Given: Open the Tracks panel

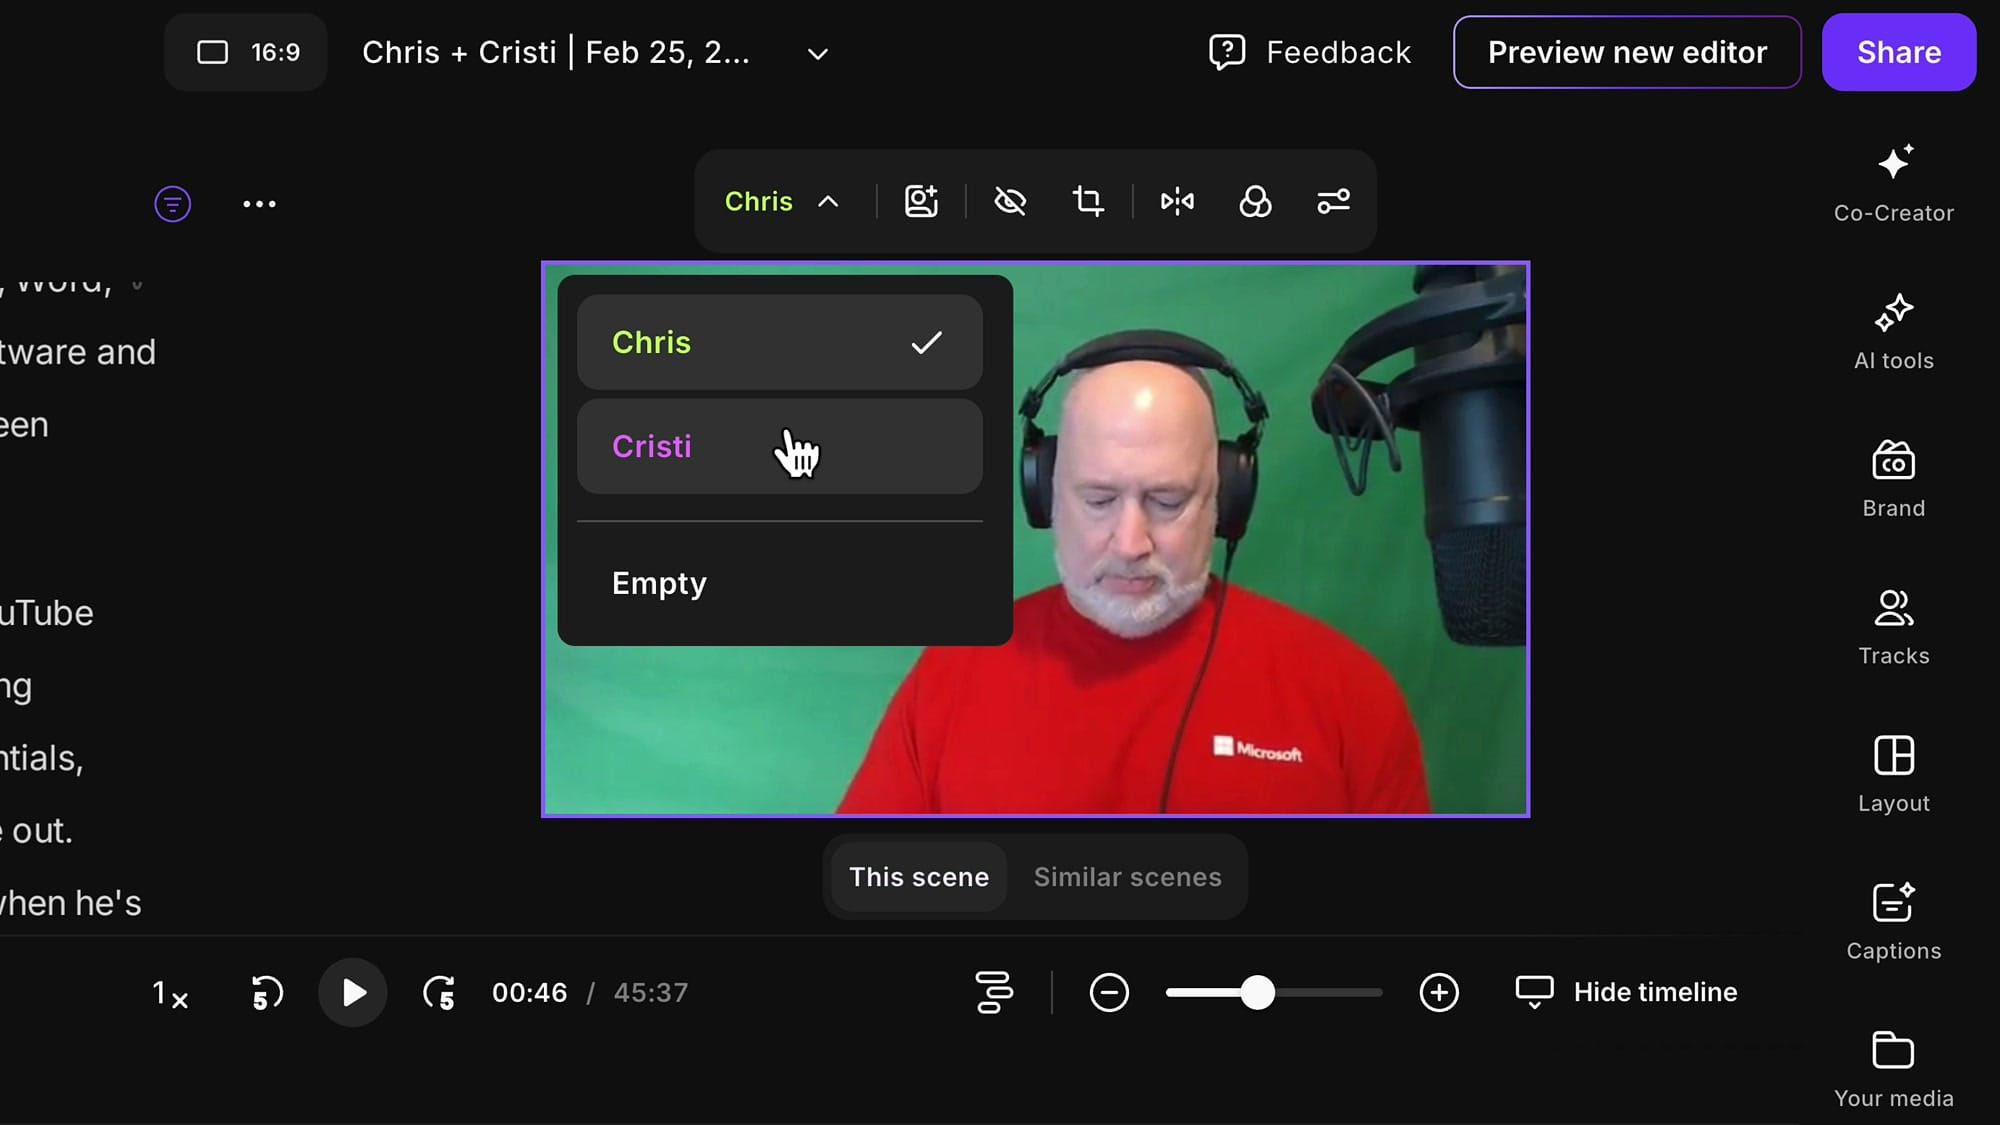Looking at the screenshot, I should (x=1892, y=625).
